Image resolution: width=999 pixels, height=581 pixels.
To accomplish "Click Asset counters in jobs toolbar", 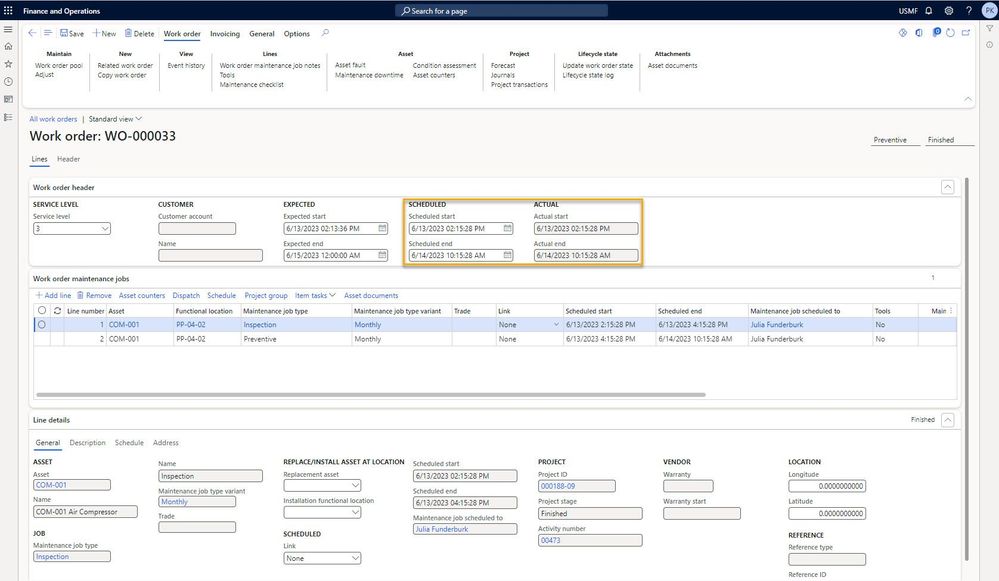I will 141,296.
